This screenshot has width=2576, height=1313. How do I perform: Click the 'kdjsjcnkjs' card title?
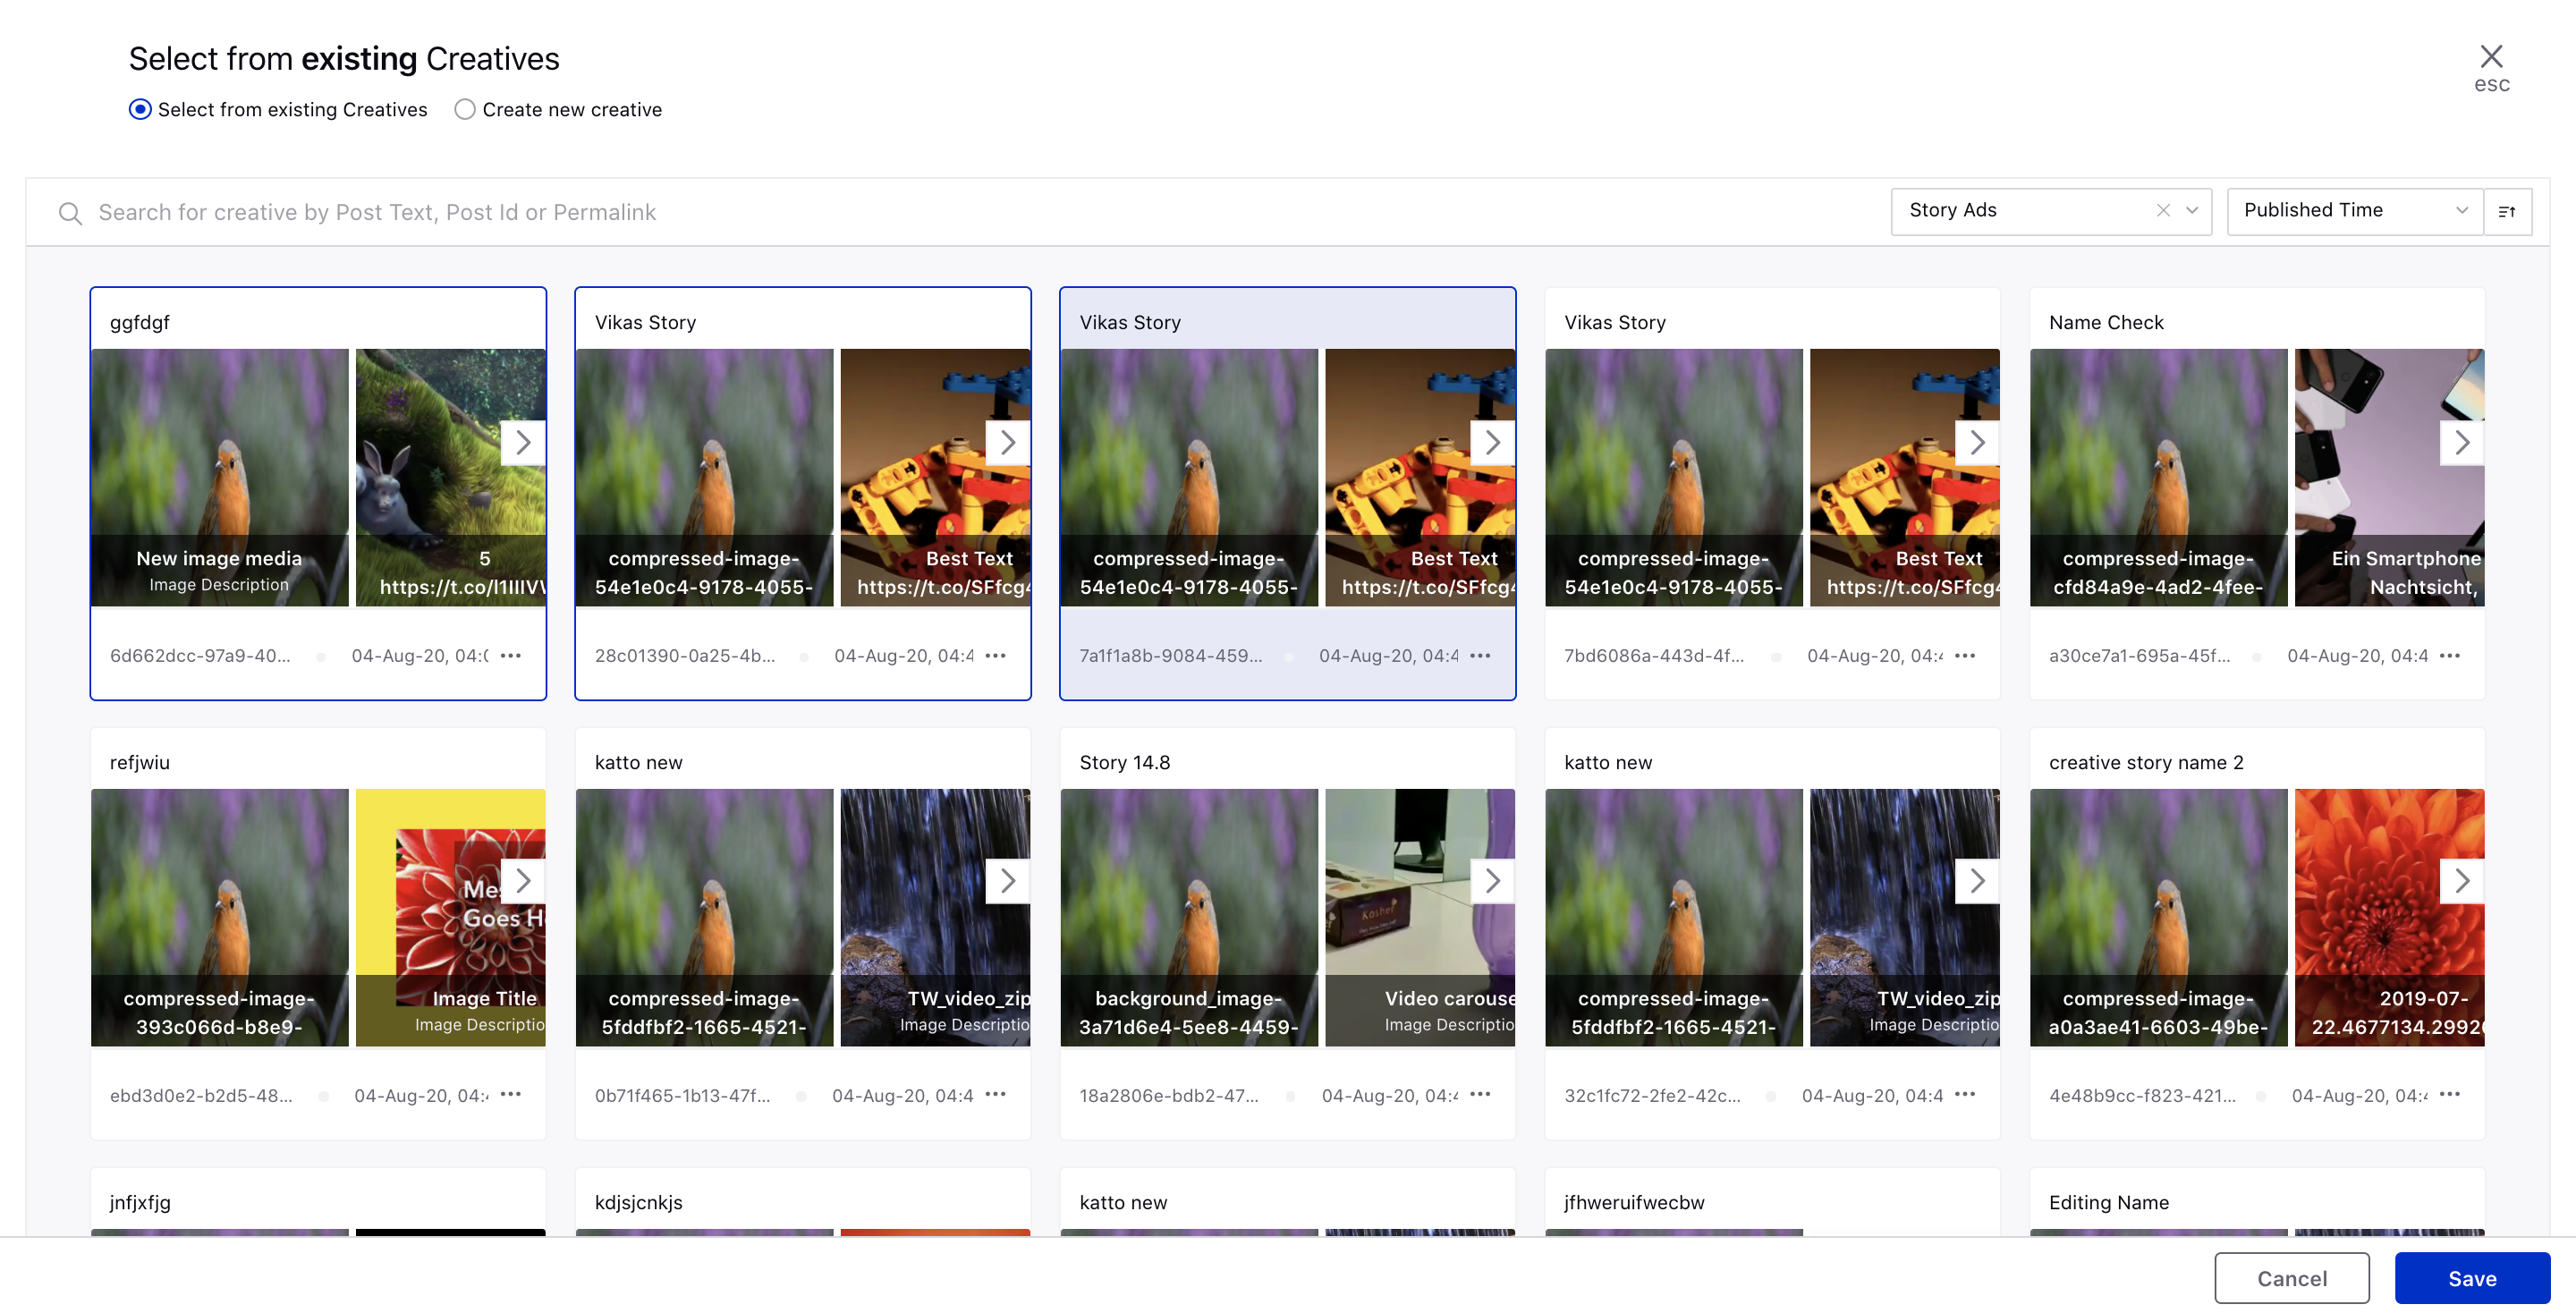tap(639, 1203)
